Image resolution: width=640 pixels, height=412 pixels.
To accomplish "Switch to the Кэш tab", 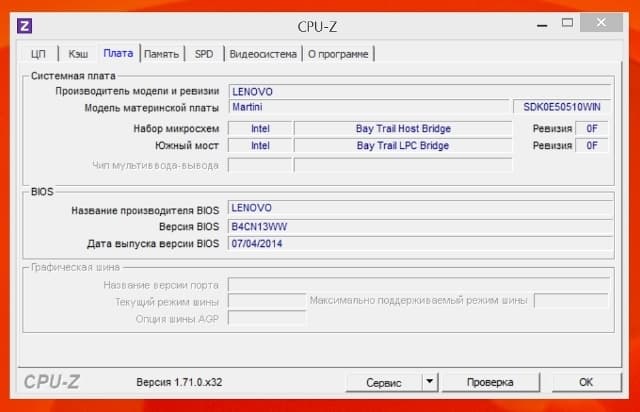I will 78,54.
